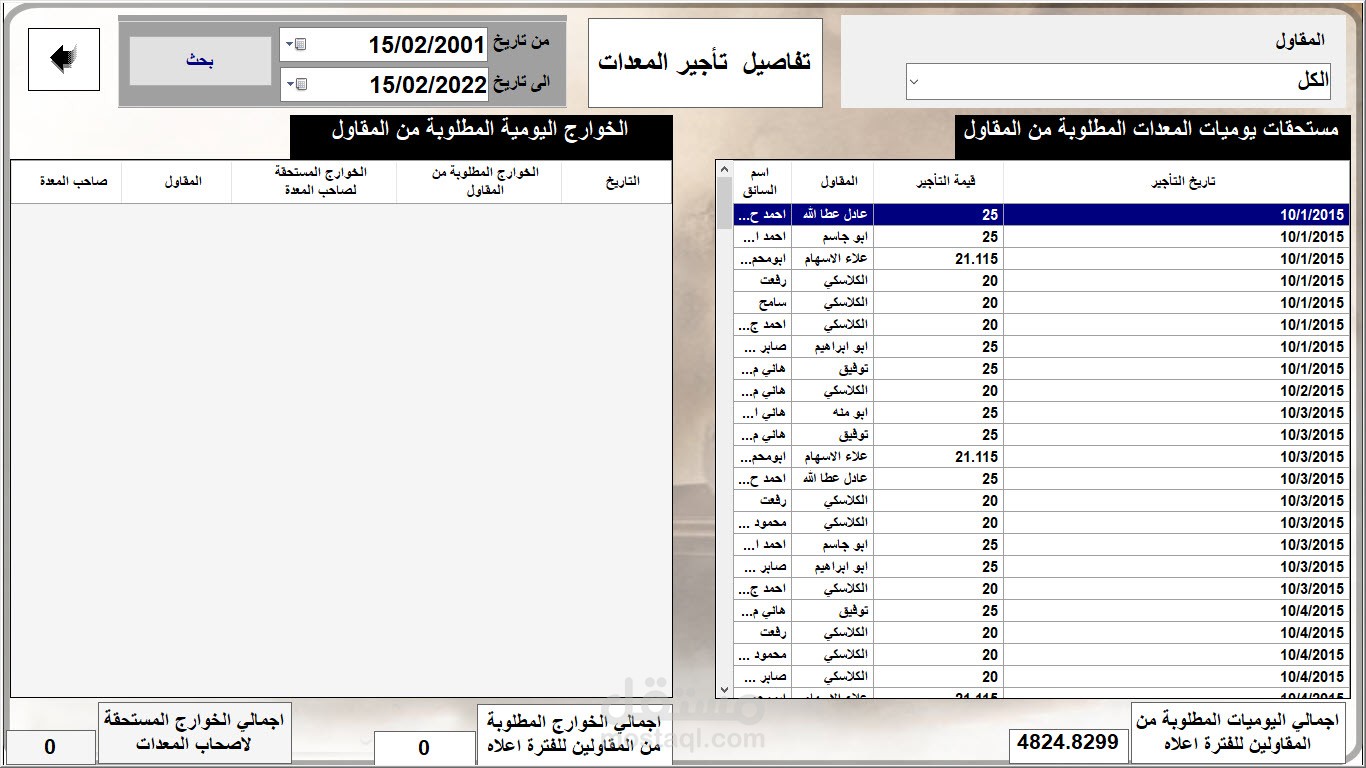Click the 15/02/2022 to-date field

point(384,85)
